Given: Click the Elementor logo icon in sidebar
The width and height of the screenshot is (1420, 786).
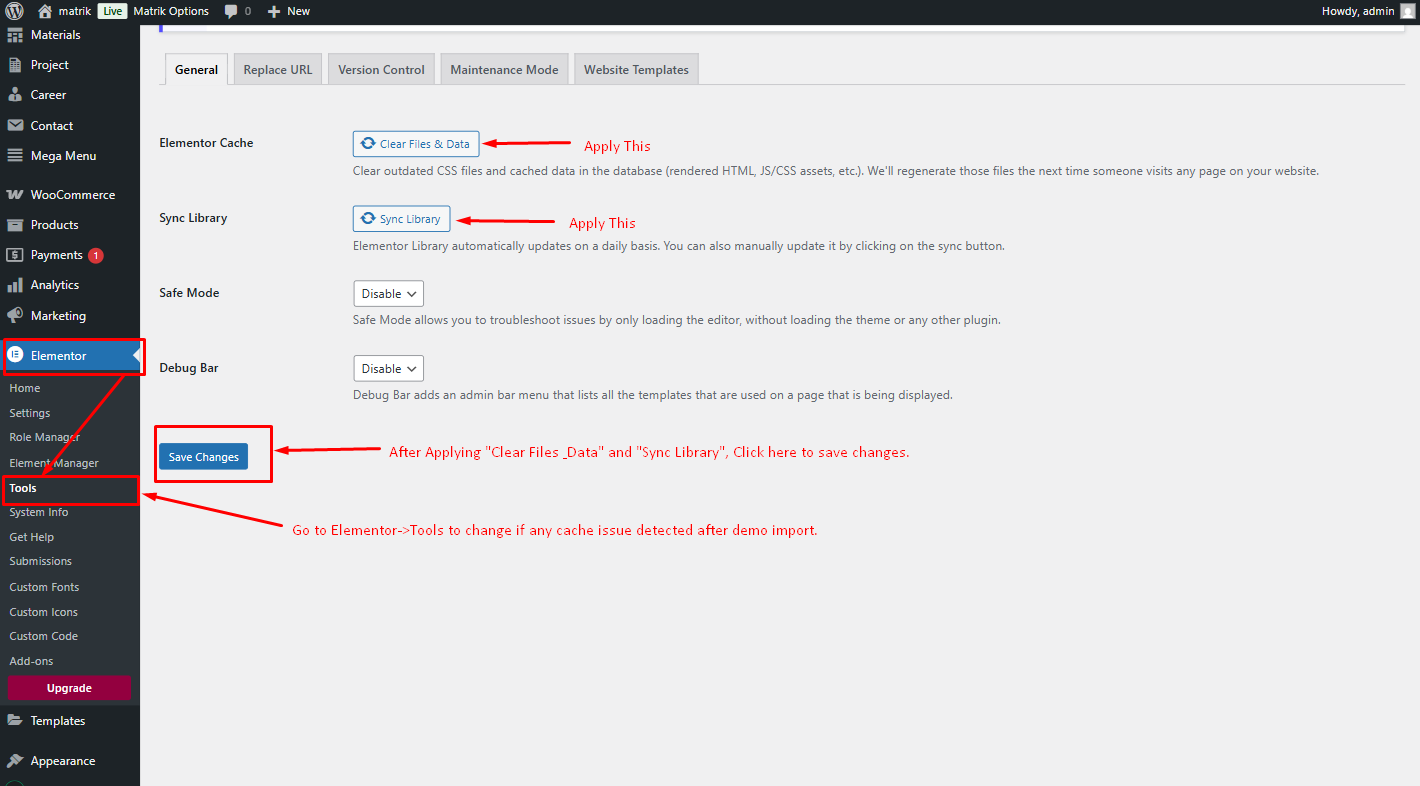Looking at the screenshot, I should coord(15,355).
